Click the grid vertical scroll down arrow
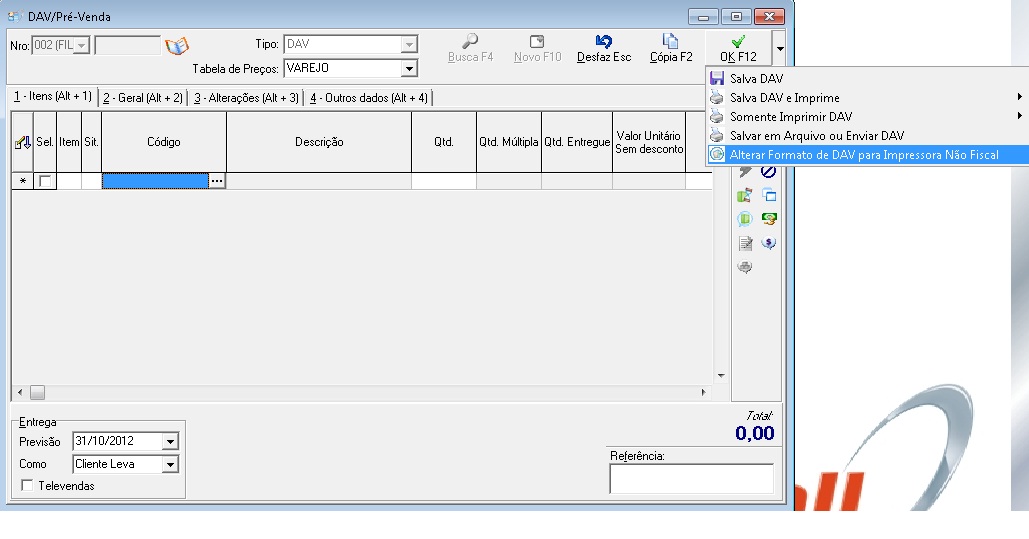Image resolution: width=1029 pixels, height=539 pixels. 721,376
